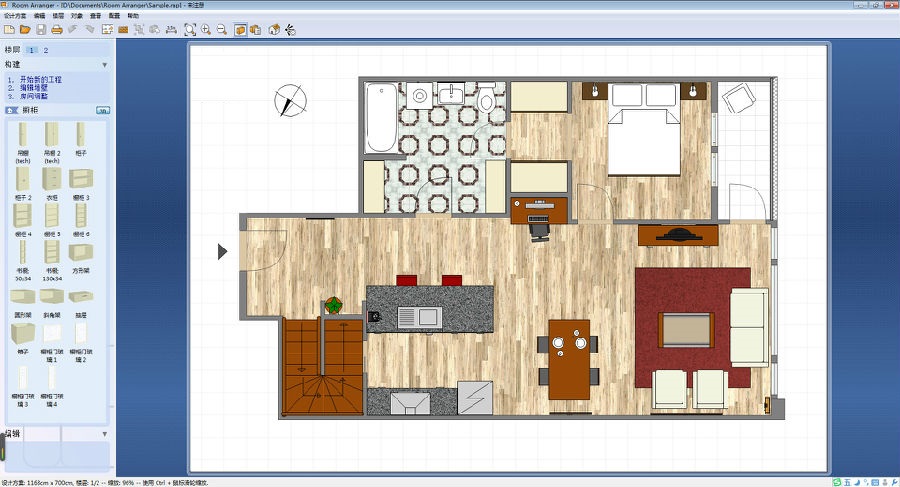Click the library home icon beside 橱柜
The image size is (900, 487).
click(x=11, y=110)
